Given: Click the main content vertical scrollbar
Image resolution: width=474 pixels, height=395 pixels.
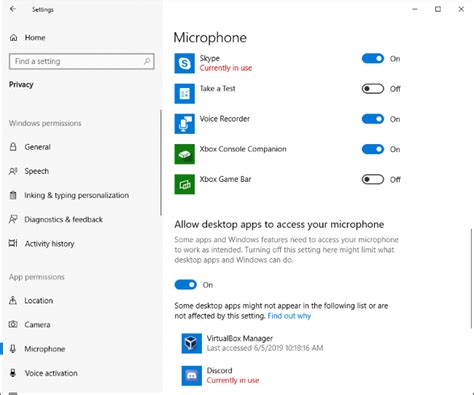Looking at the screenshot, I should click(471, 278).
